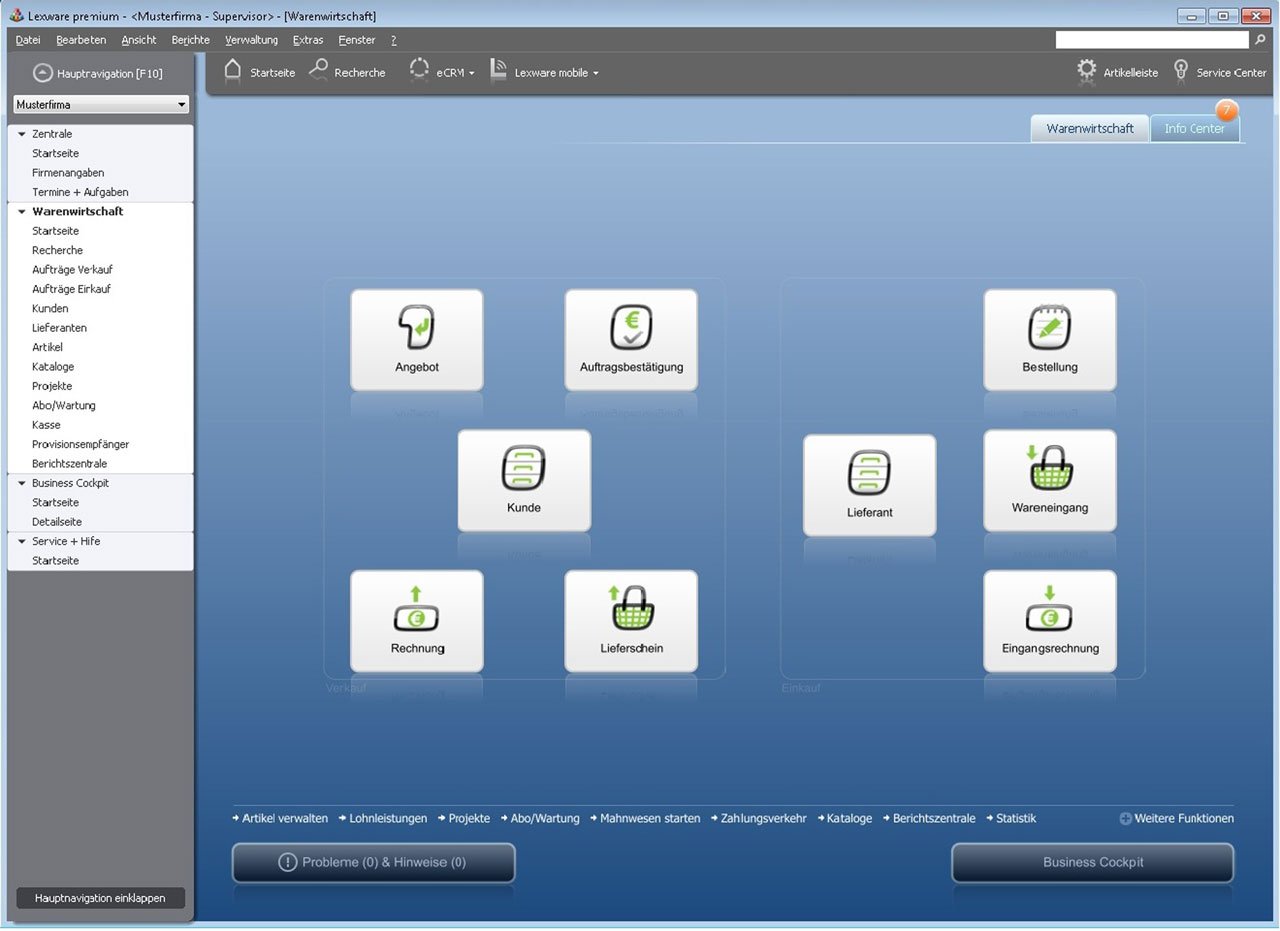The image size is (1280, 931).
Task: Open the Verwaltung menu
Action: tap(252, 40)
